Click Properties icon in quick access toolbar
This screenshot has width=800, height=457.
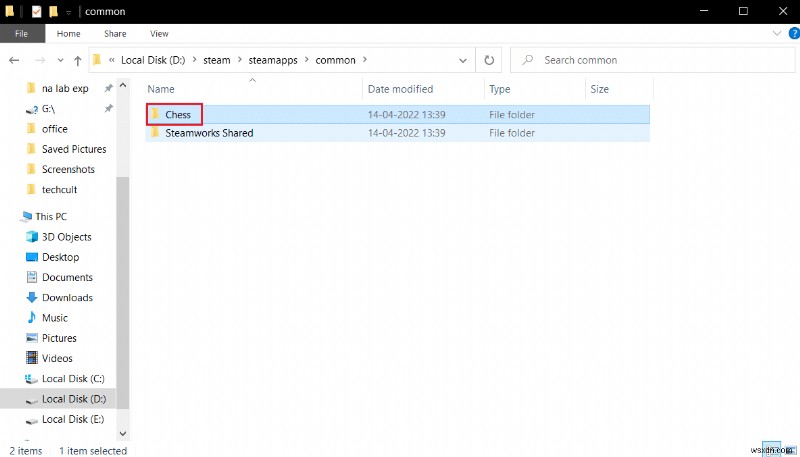pos(36,11)
